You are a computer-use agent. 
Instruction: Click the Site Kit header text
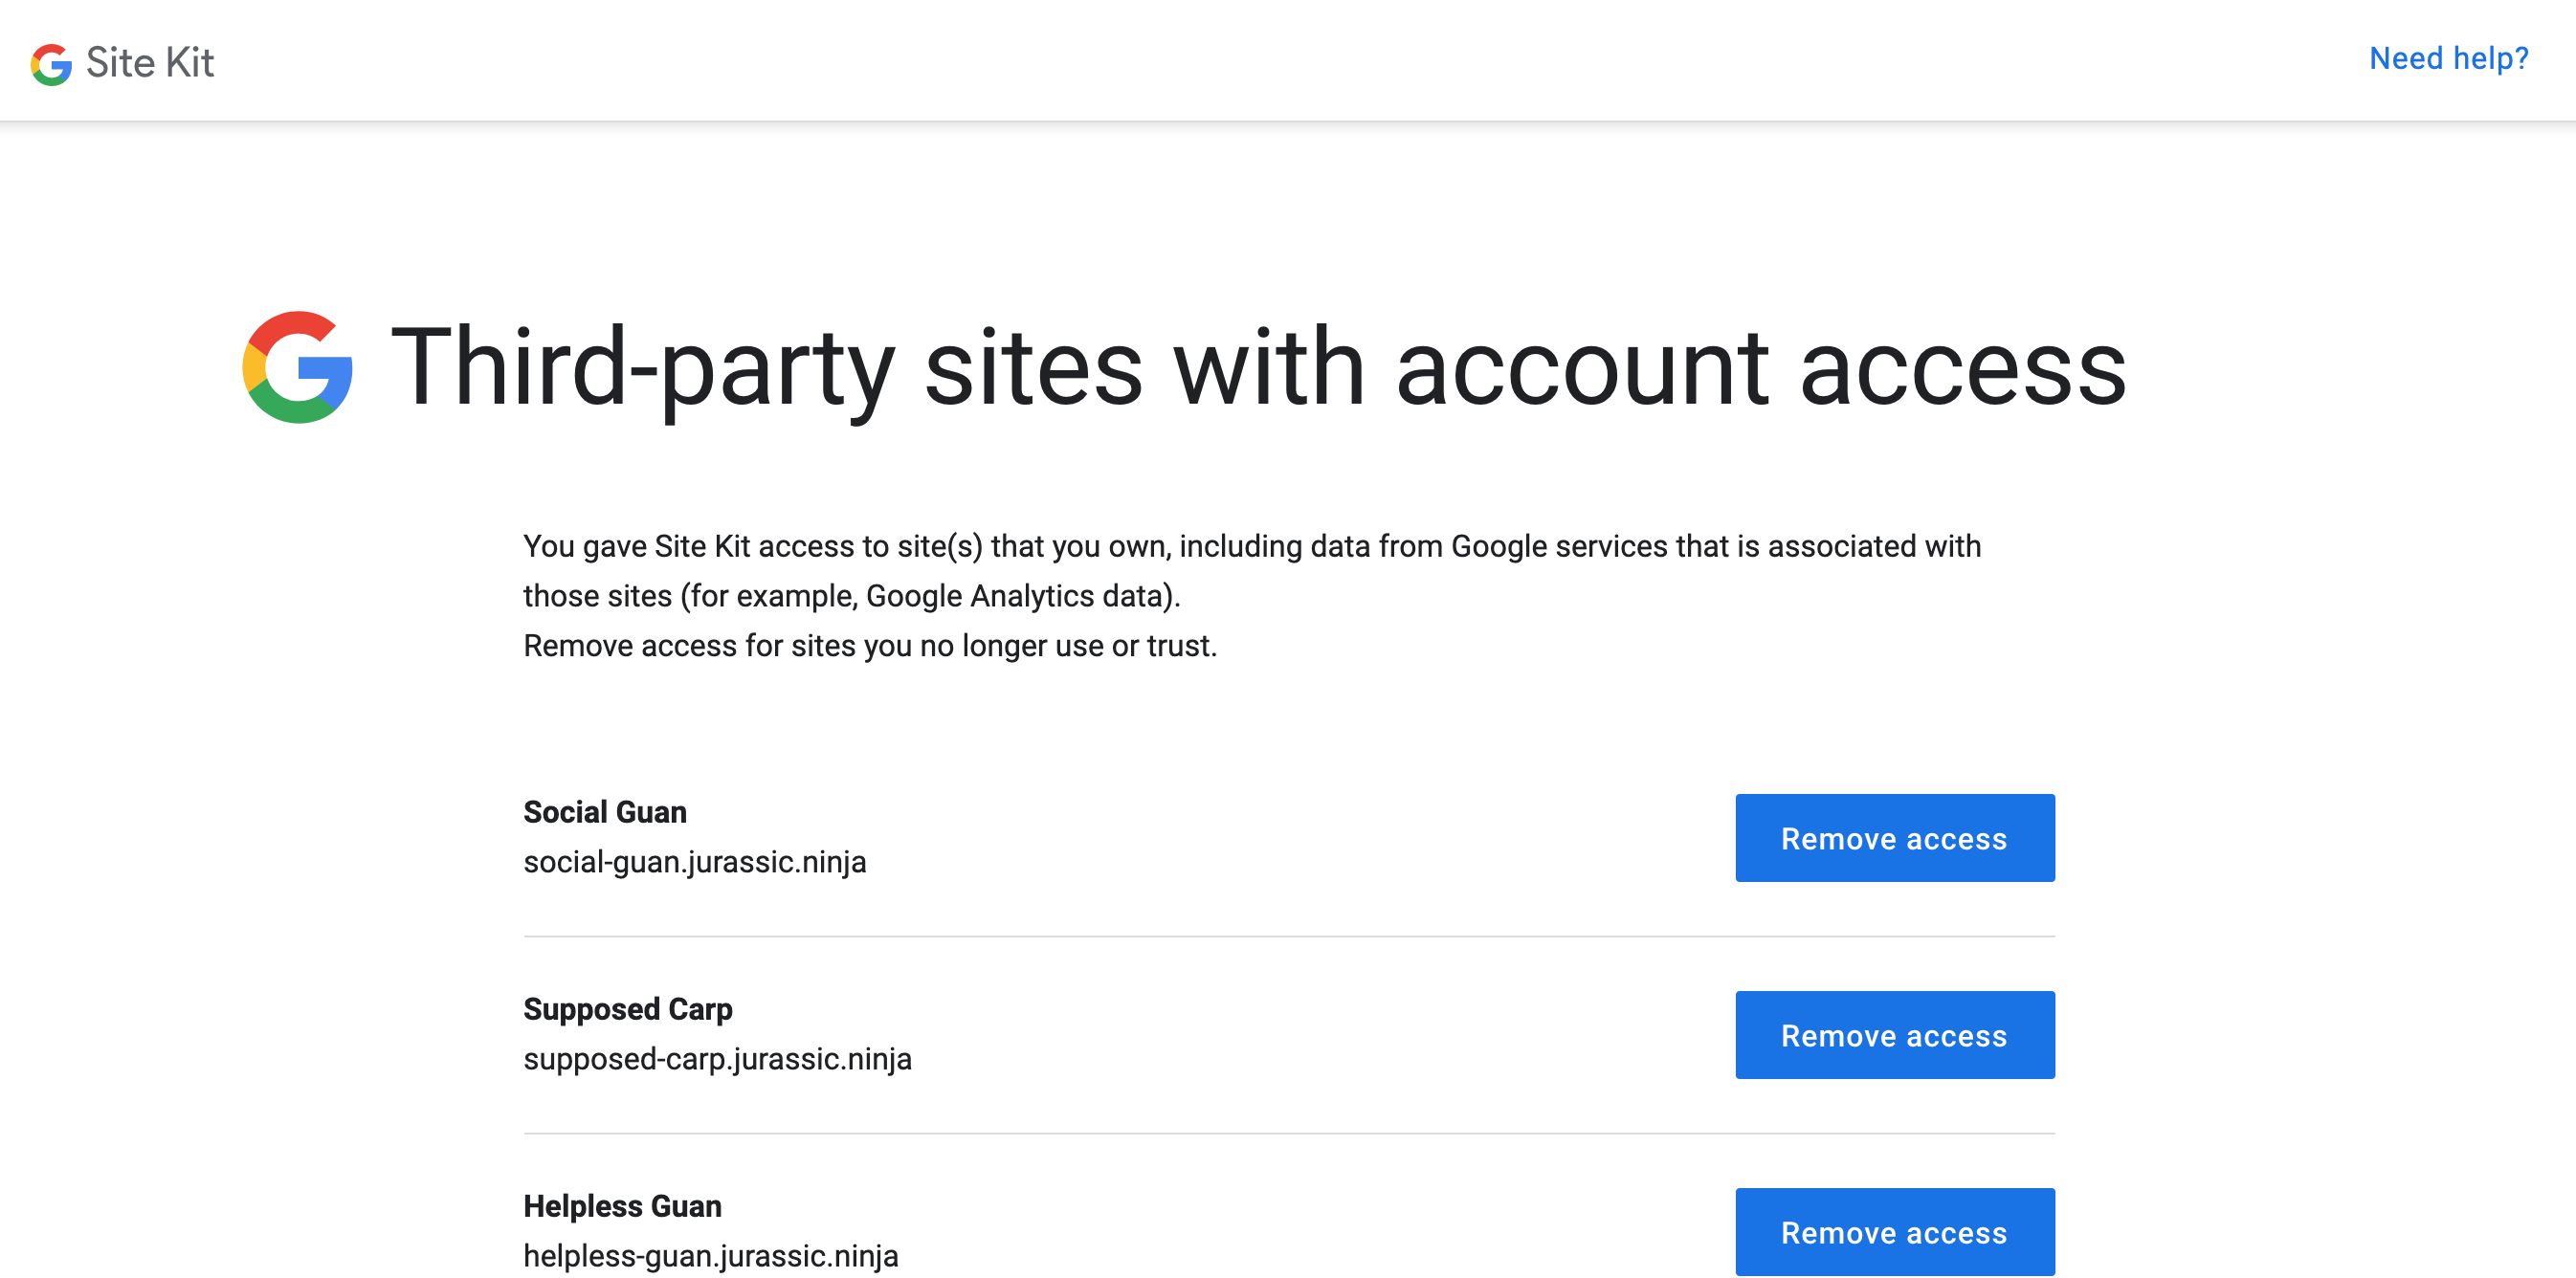[150, 62]
